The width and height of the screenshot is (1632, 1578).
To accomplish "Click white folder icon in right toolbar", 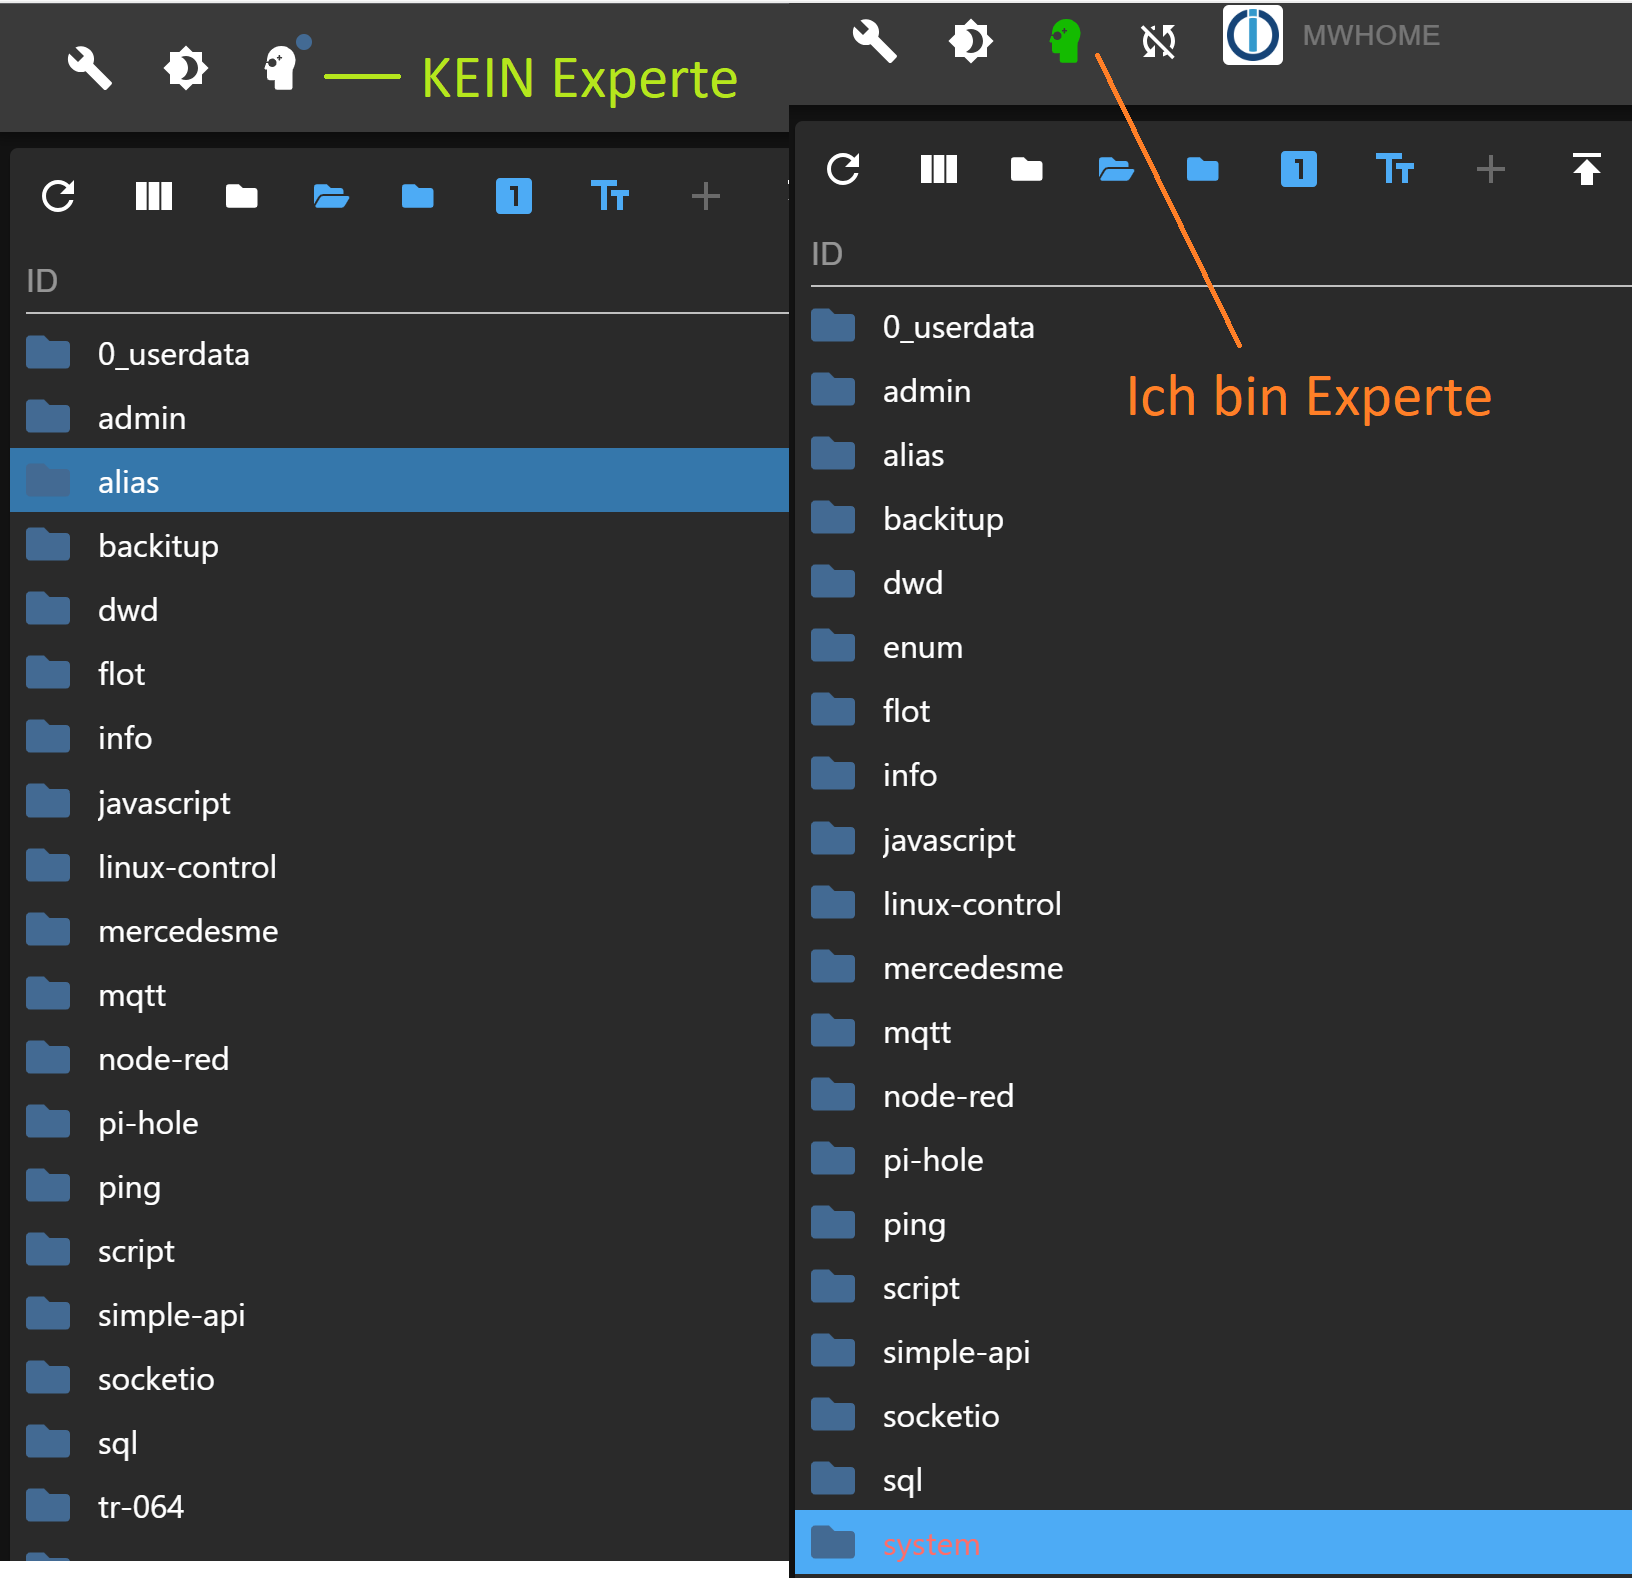I will [x=1026, y=169].
